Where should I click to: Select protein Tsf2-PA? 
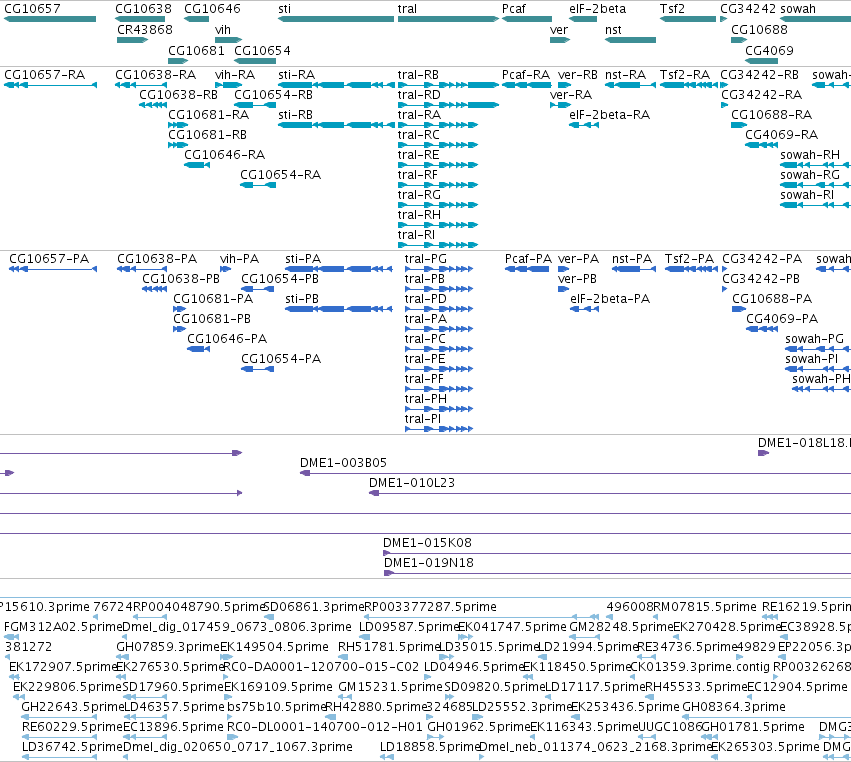point(691,269)
